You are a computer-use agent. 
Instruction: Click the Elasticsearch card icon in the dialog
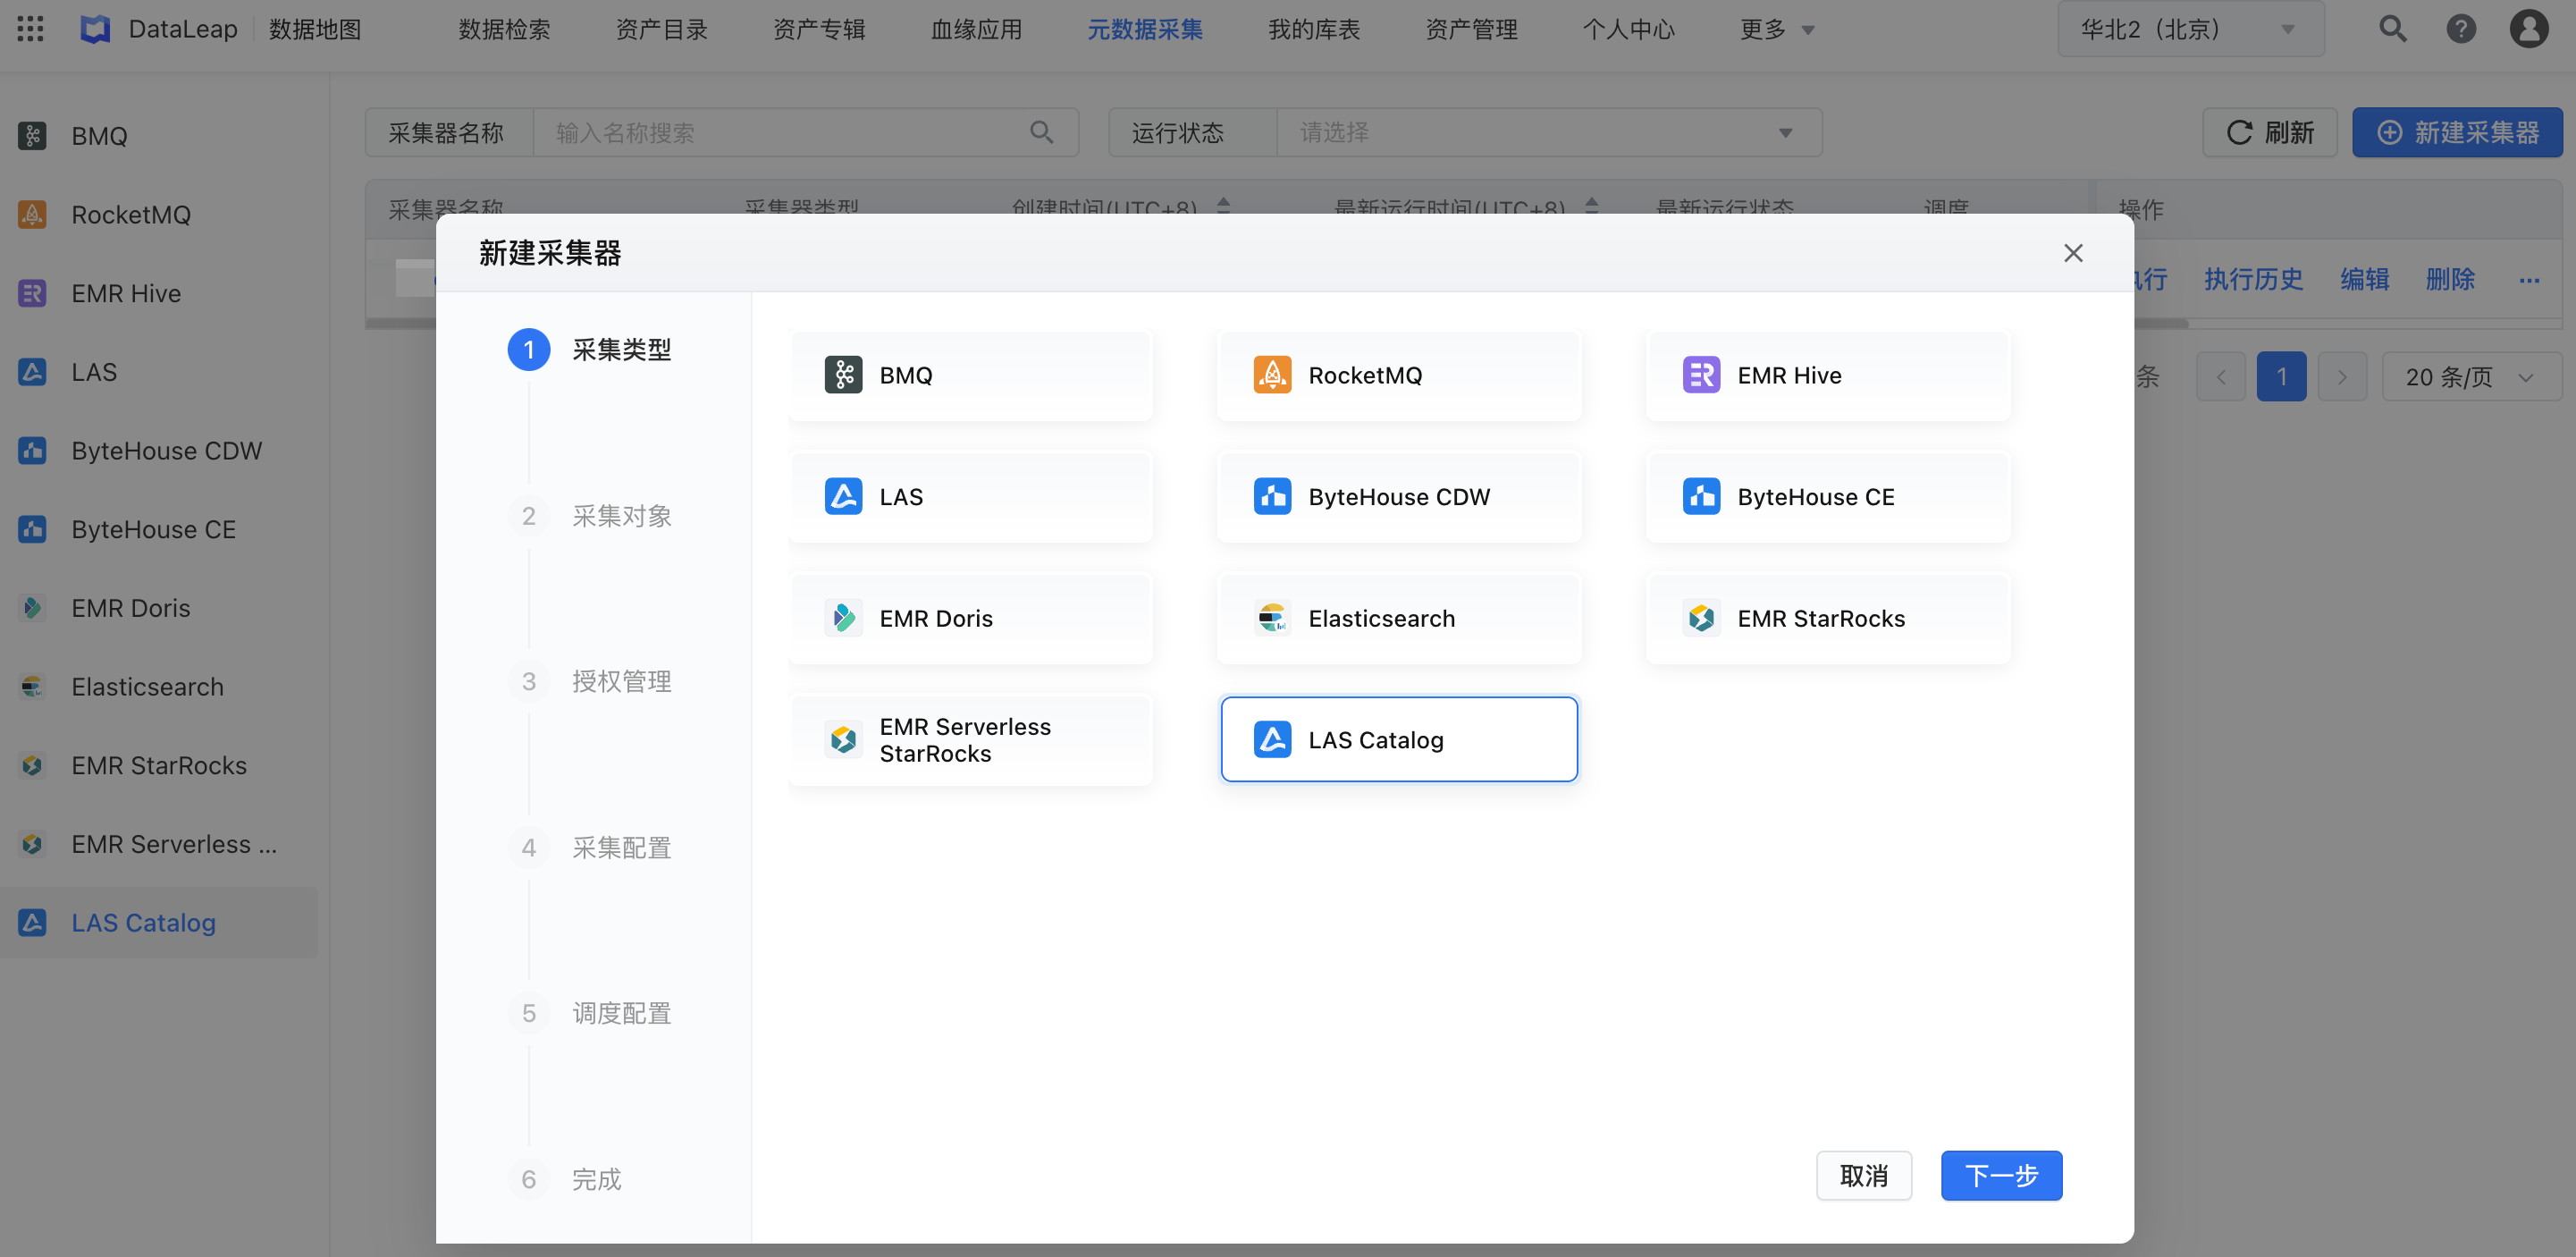(x=1272, y=618)
